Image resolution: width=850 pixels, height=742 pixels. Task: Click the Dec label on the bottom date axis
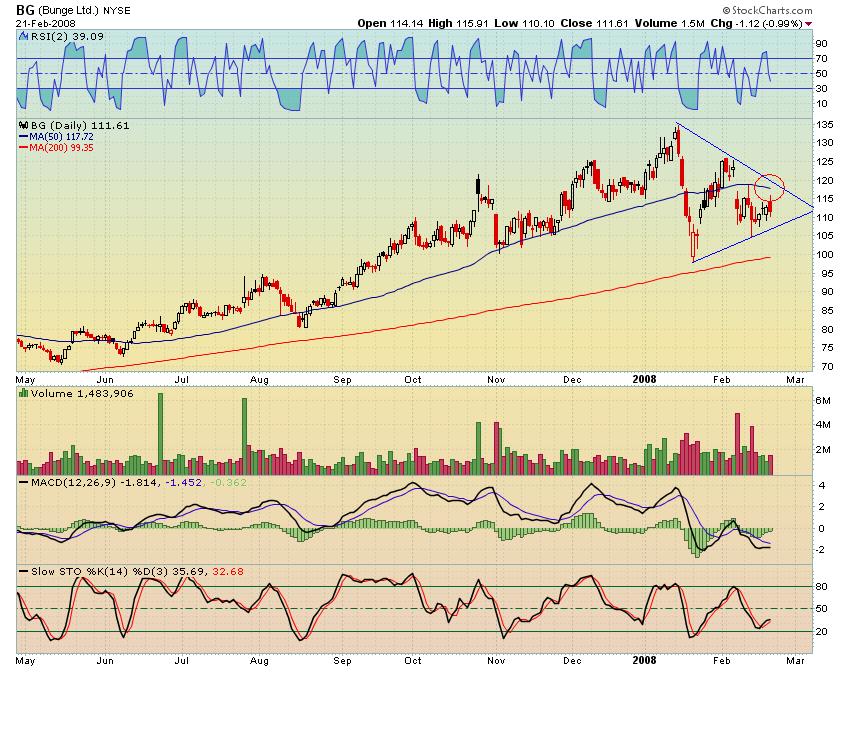[572, 661]
